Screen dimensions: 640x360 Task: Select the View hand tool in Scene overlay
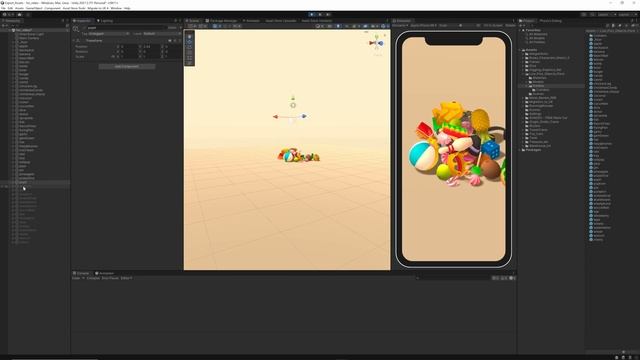tap(189, 37)
